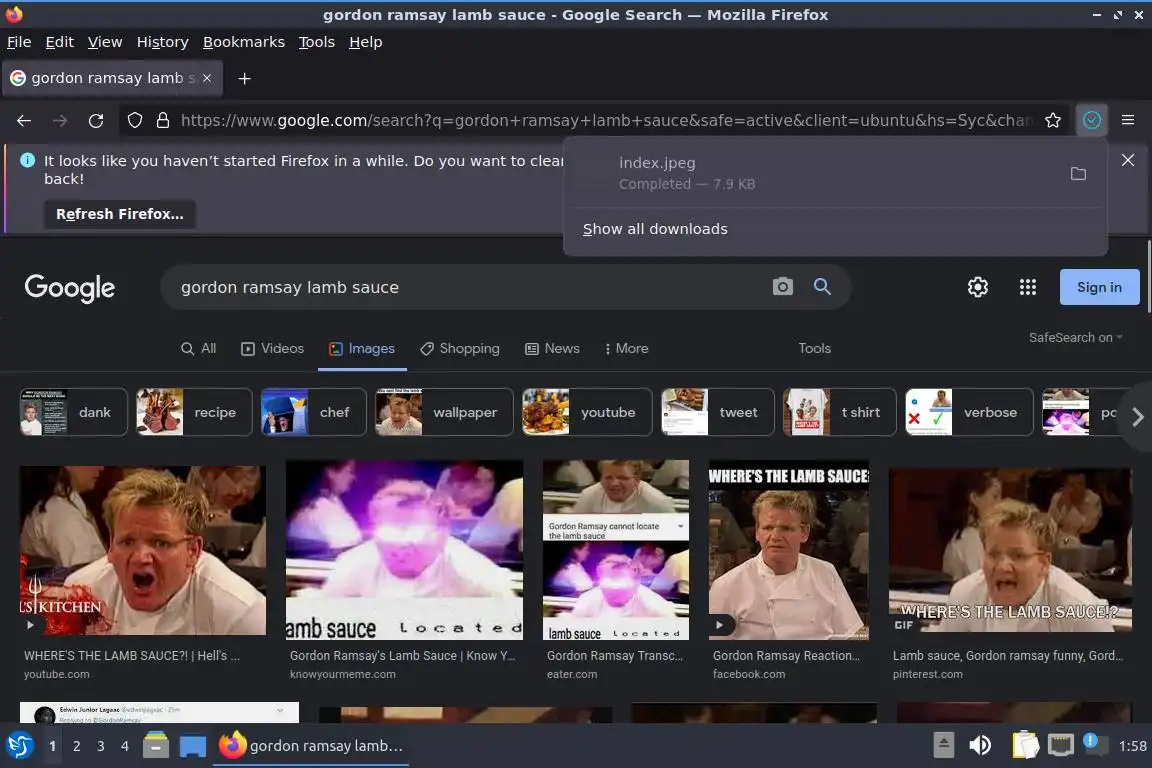This screenshot has height=768, width=1152.
Task: Toggle the downloads panel button
Action: click(1092, 121)
